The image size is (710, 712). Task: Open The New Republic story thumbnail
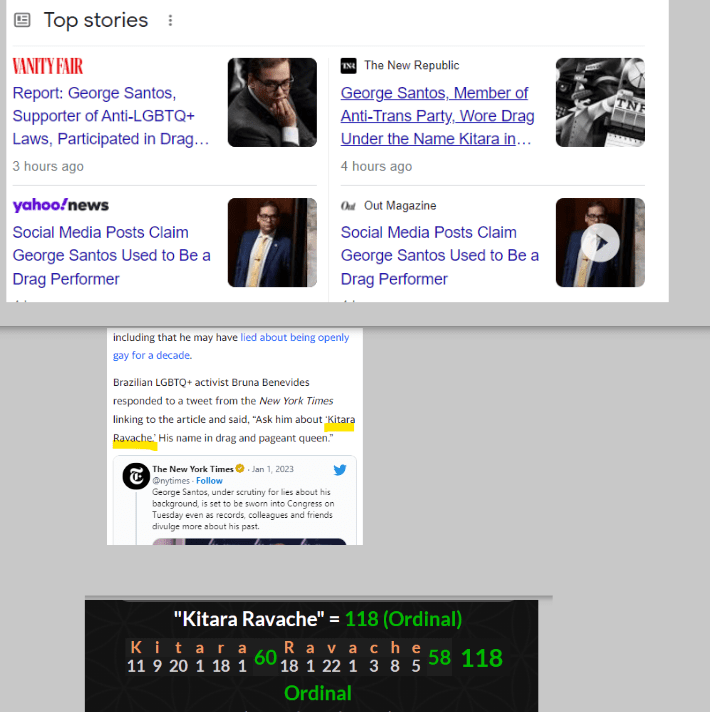tap(600, 102)
